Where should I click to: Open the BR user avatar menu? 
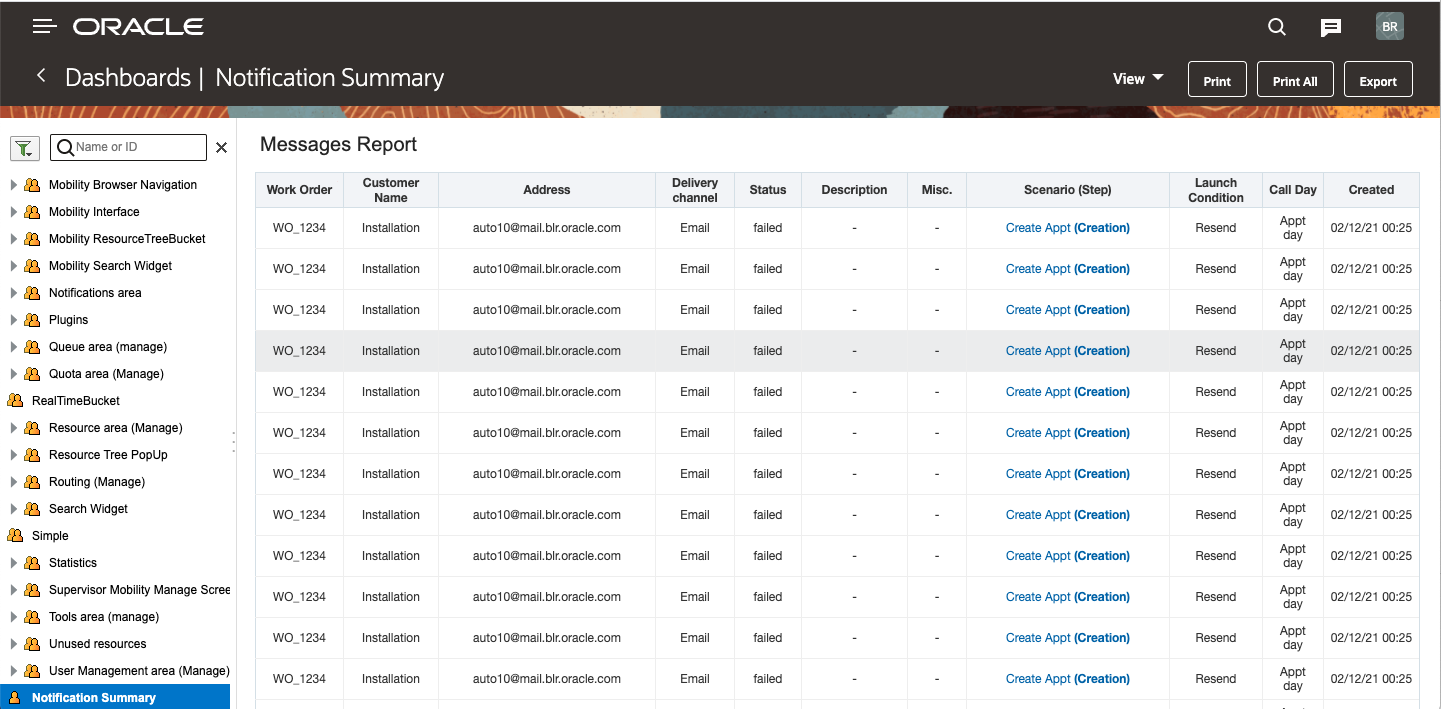pyautogui.click(x=1389, y=27)
